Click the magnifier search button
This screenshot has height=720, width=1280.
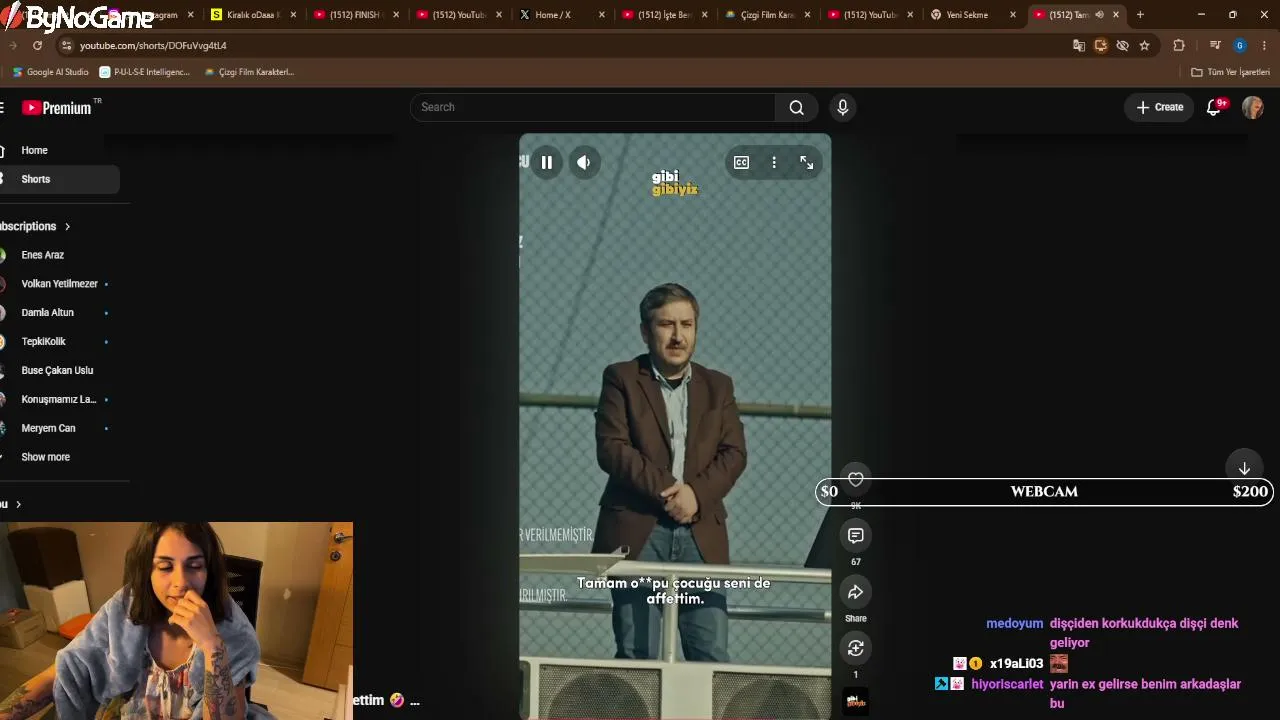(x=797, y=107)
